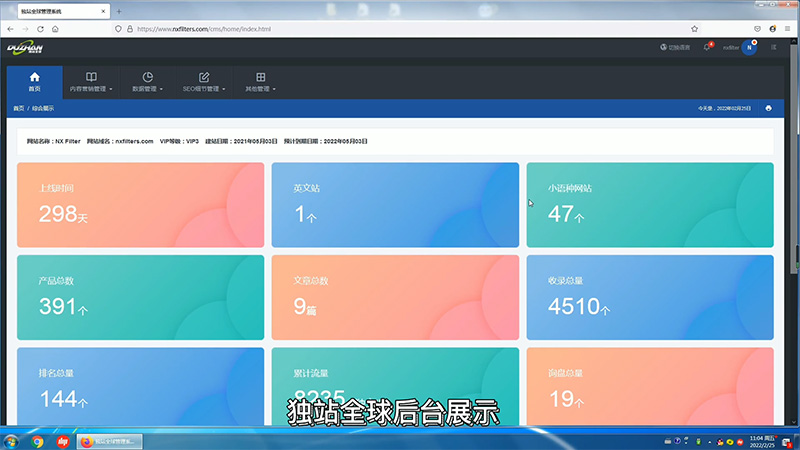
Task: Open the 英文站 1个 card
Action: coord(395,205)
